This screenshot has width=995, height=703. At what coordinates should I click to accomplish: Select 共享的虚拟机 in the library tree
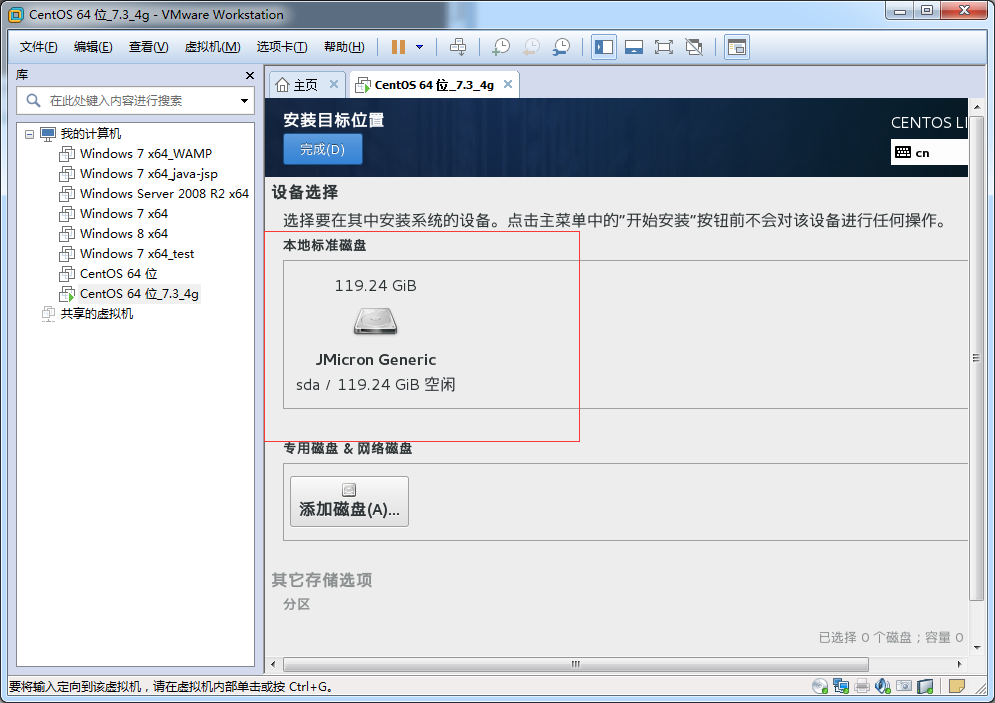click(96, 313)
